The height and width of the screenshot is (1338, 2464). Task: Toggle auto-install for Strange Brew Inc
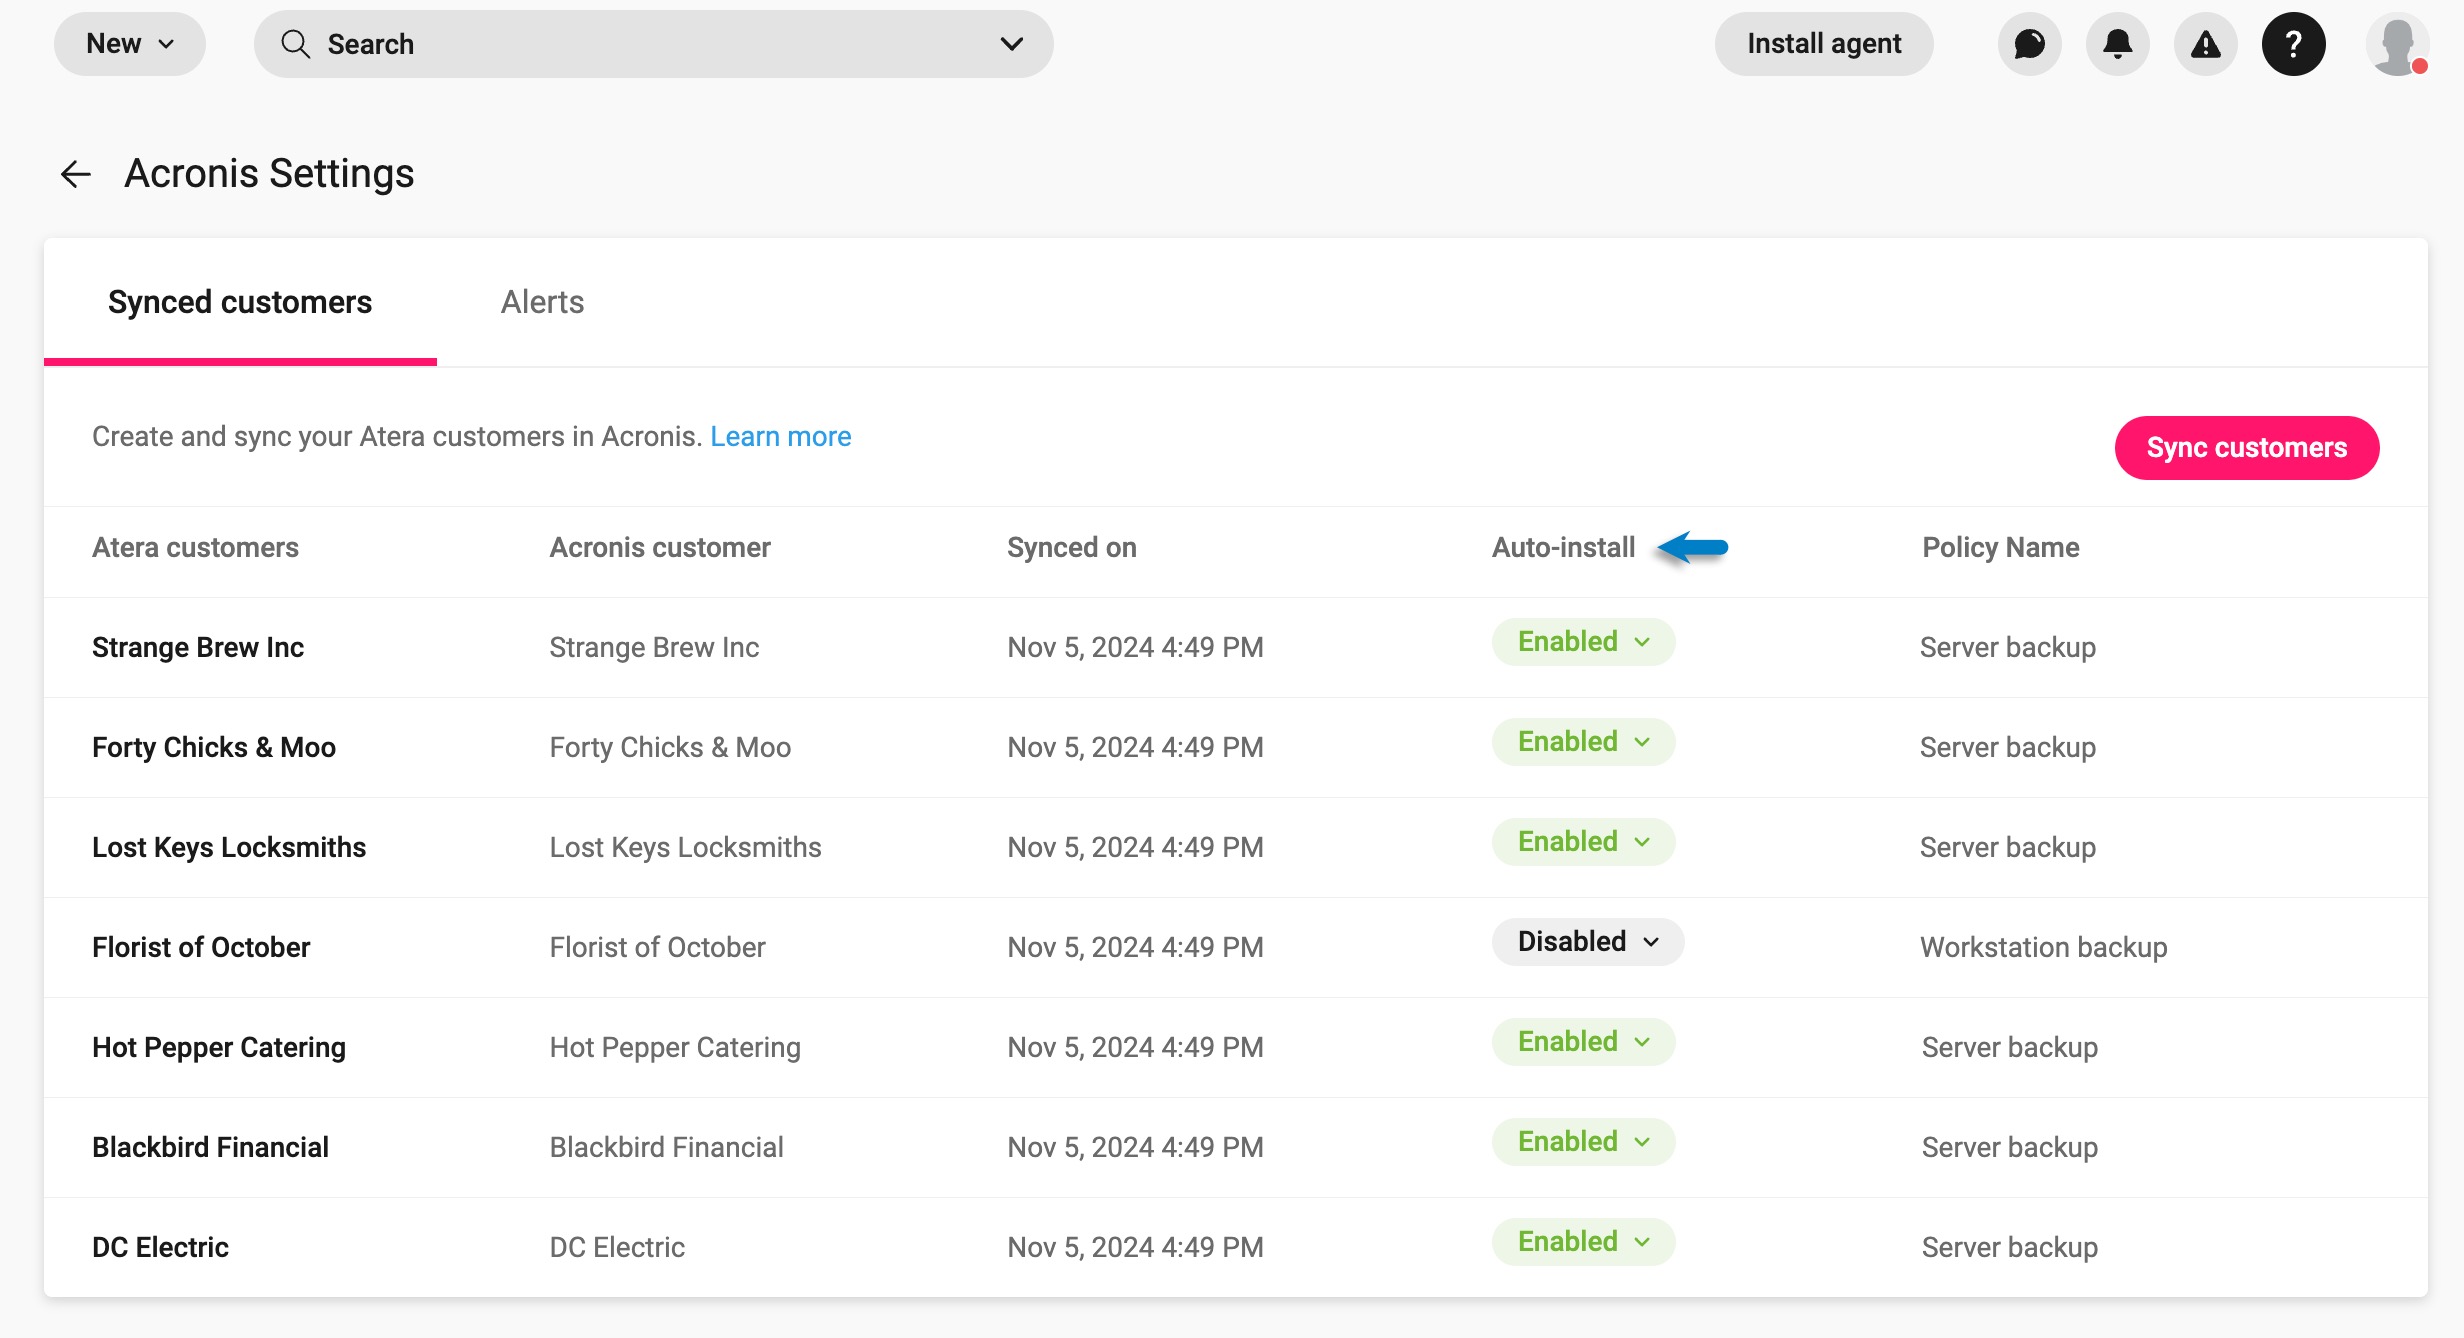[x=1583, y=642]
